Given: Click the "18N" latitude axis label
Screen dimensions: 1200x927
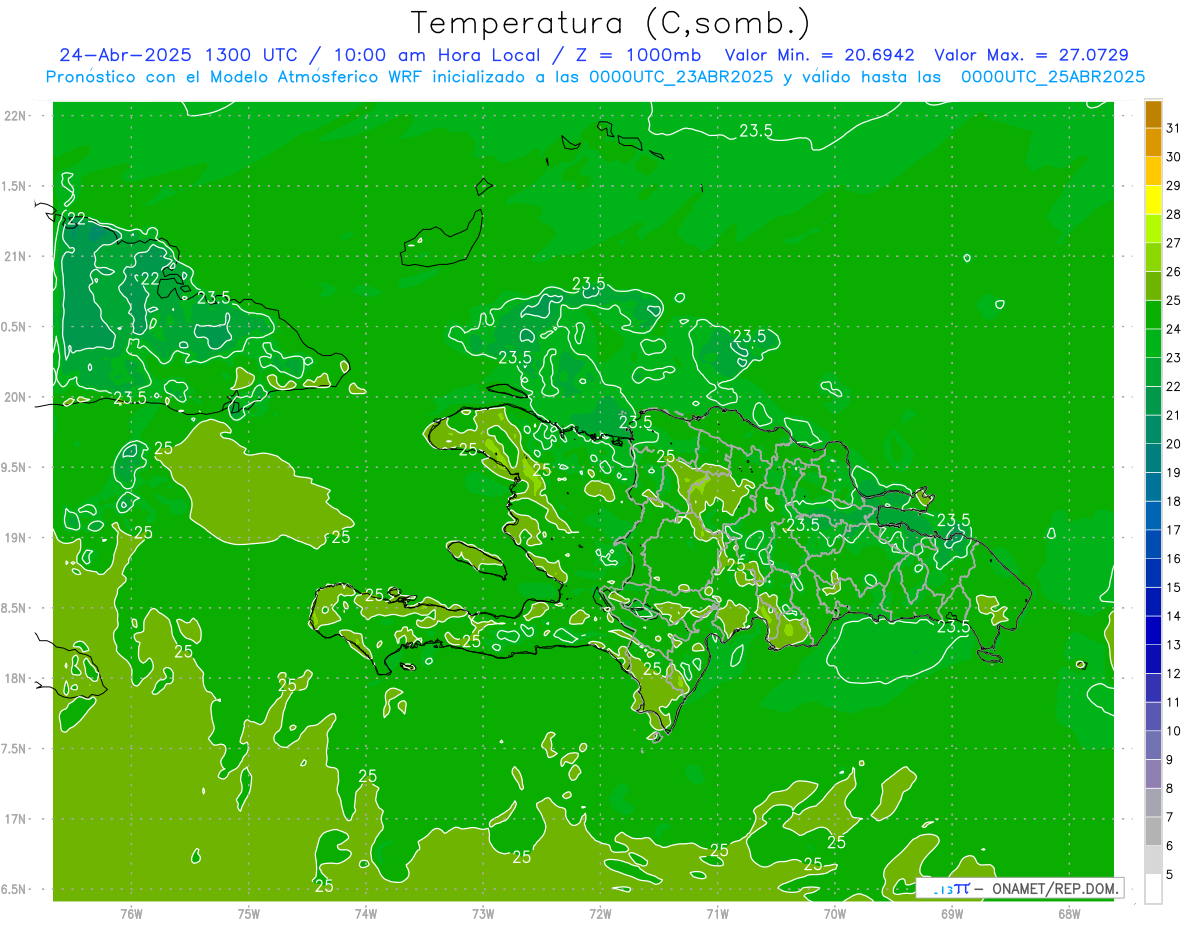Looking at the screenshot, I should 17,678.
